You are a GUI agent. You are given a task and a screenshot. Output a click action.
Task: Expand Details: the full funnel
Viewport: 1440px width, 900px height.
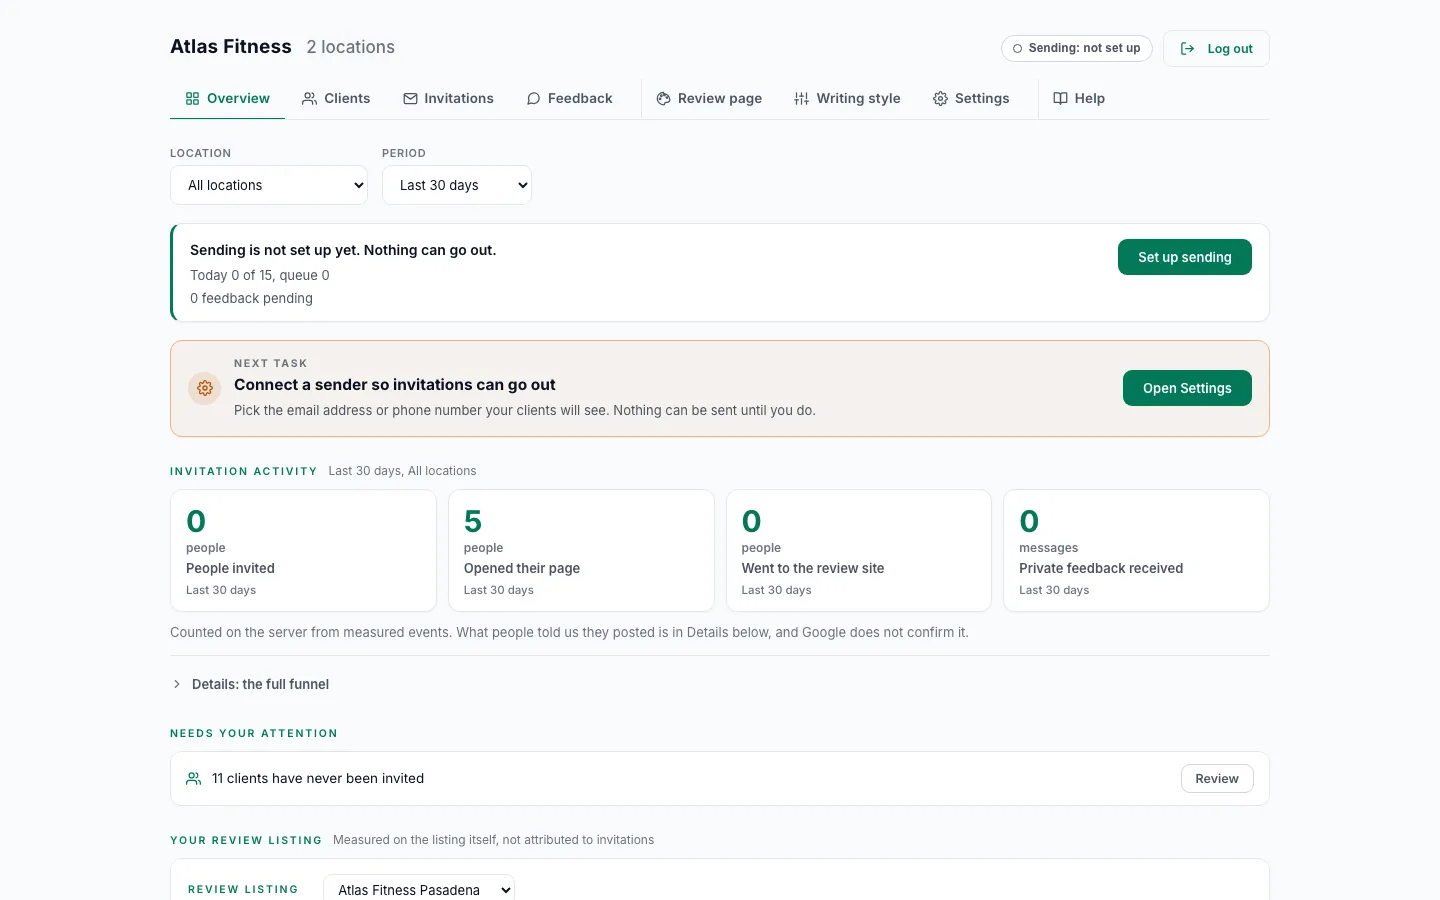click(250, 684)
